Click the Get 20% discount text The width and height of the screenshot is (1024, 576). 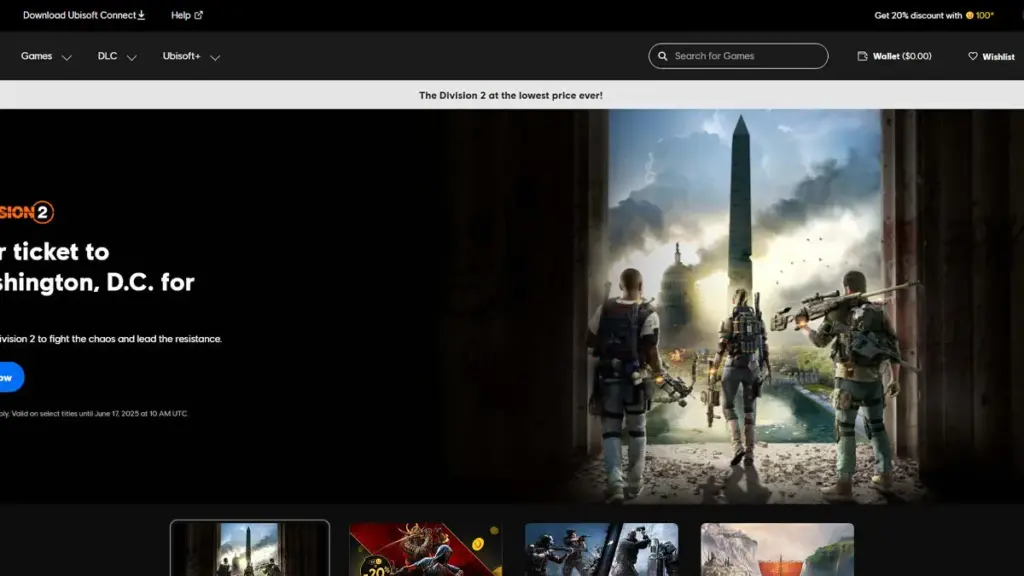[918, 16]
